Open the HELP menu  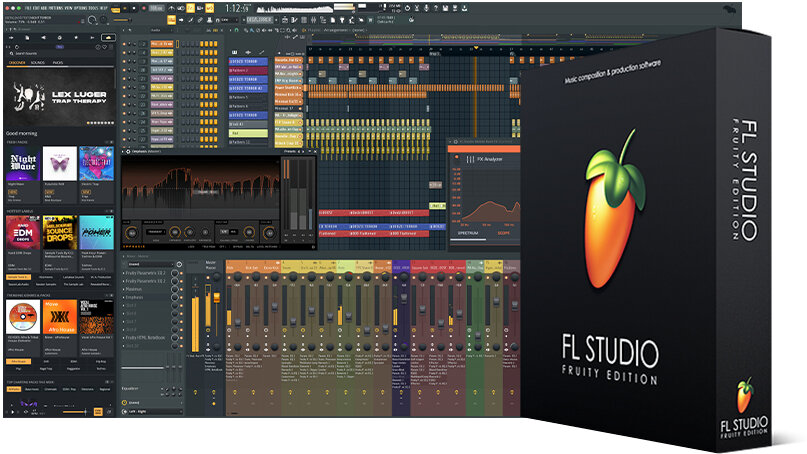103,8
